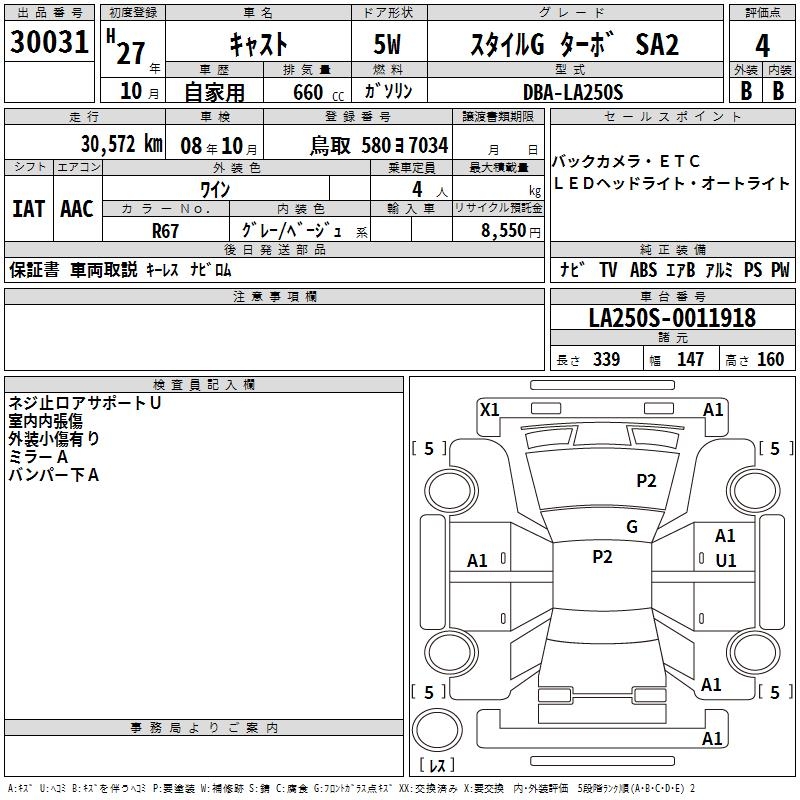Select アルミ equipment entry
This screenshot has height=800, width=800.
pyautogui.click(x=719, y=270)
